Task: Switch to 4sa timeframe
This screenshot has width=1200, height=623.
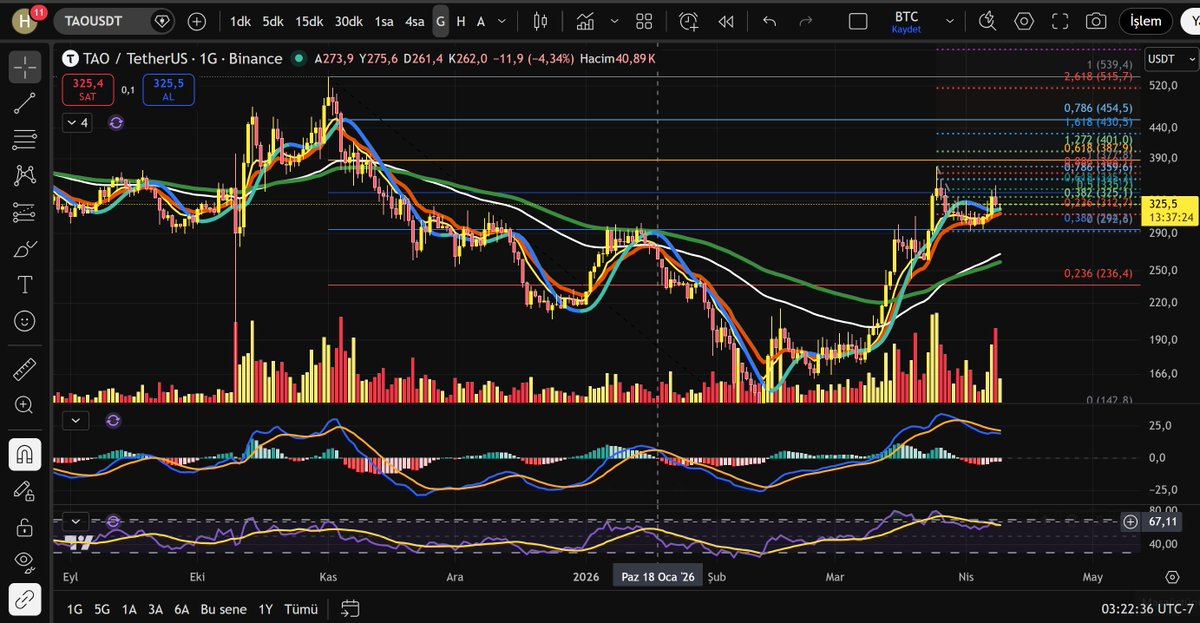Action: tap(415, 21)
